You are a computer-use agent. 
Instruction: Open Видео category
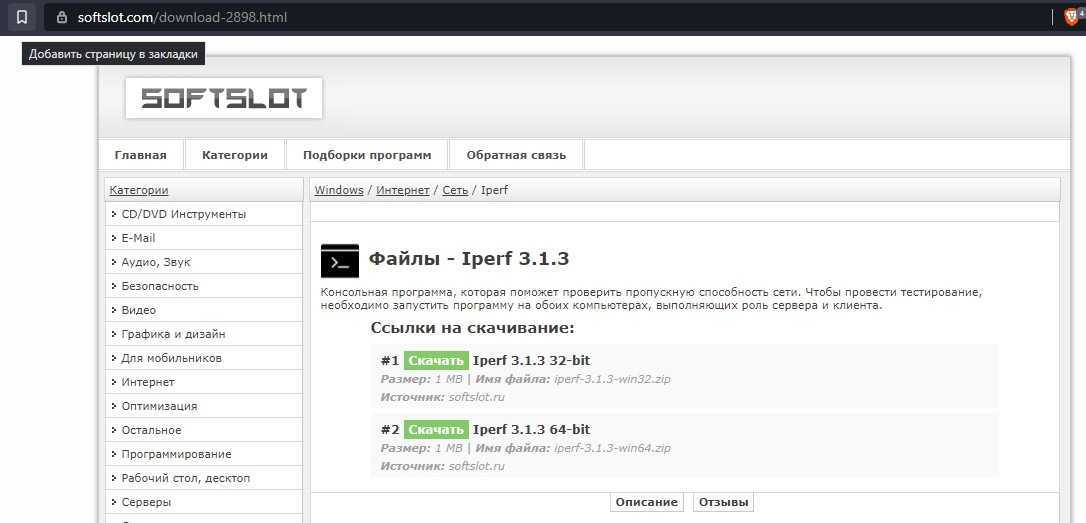click(139, 310)
